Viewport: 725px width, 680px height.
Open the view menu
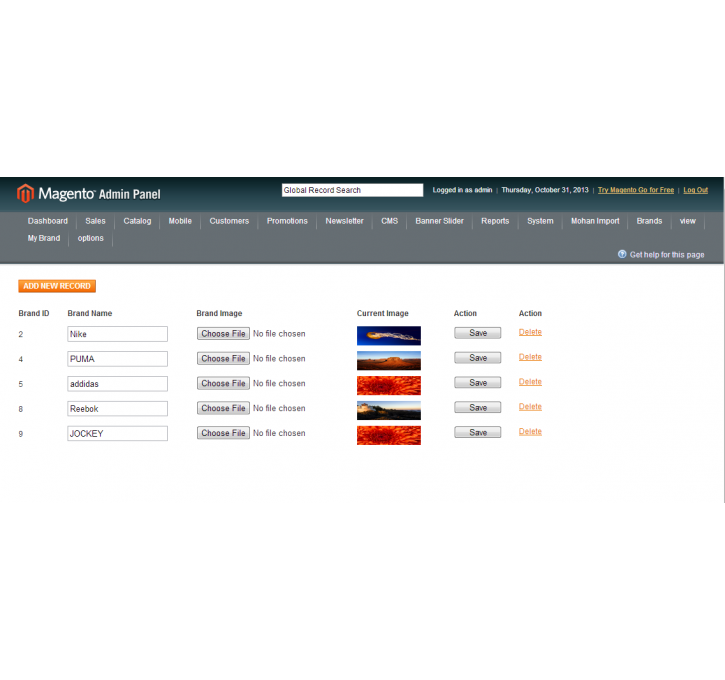click(x=688, y=221)
